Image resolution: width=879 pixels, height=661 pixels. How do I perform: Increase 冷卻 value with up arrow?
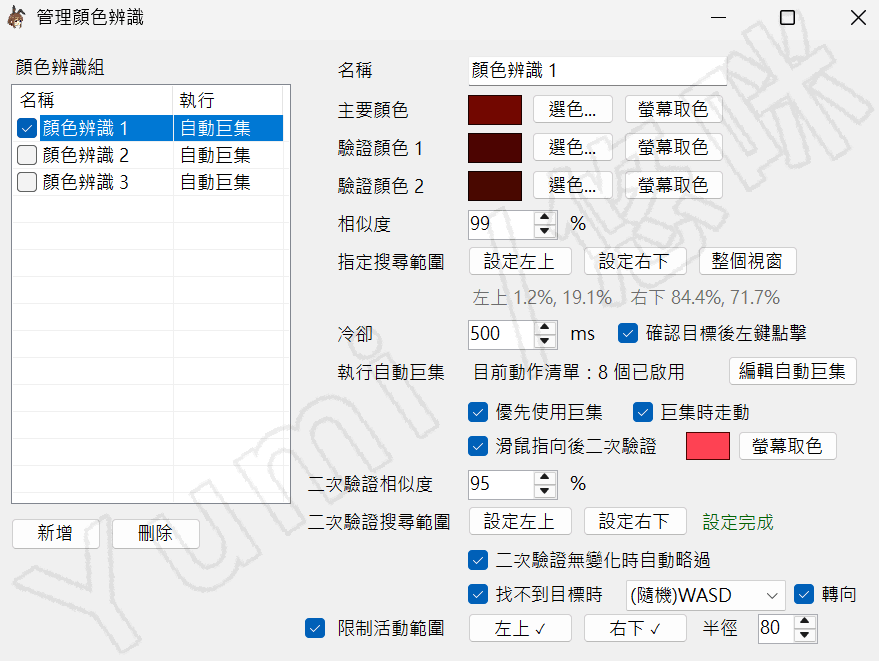click(545, 327)
